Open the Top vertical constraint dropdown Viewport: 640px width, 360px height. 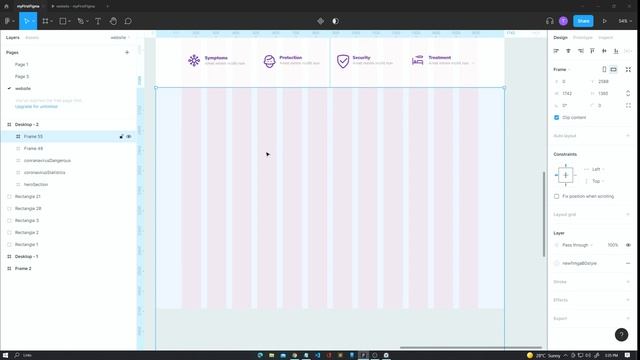pyautogui.click(x=598, y=181)
